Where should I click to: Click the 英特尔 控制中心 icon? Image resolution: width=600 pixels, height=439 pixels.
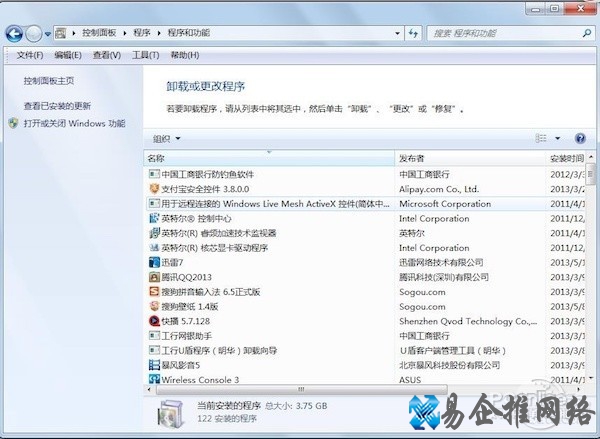pyautogui.click(x=154, y=218)
